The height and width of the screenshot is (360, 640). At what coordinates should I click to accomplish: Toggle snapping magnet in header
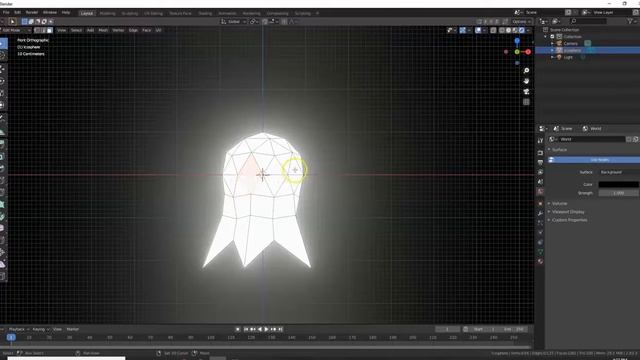click(x=265, y=21)
